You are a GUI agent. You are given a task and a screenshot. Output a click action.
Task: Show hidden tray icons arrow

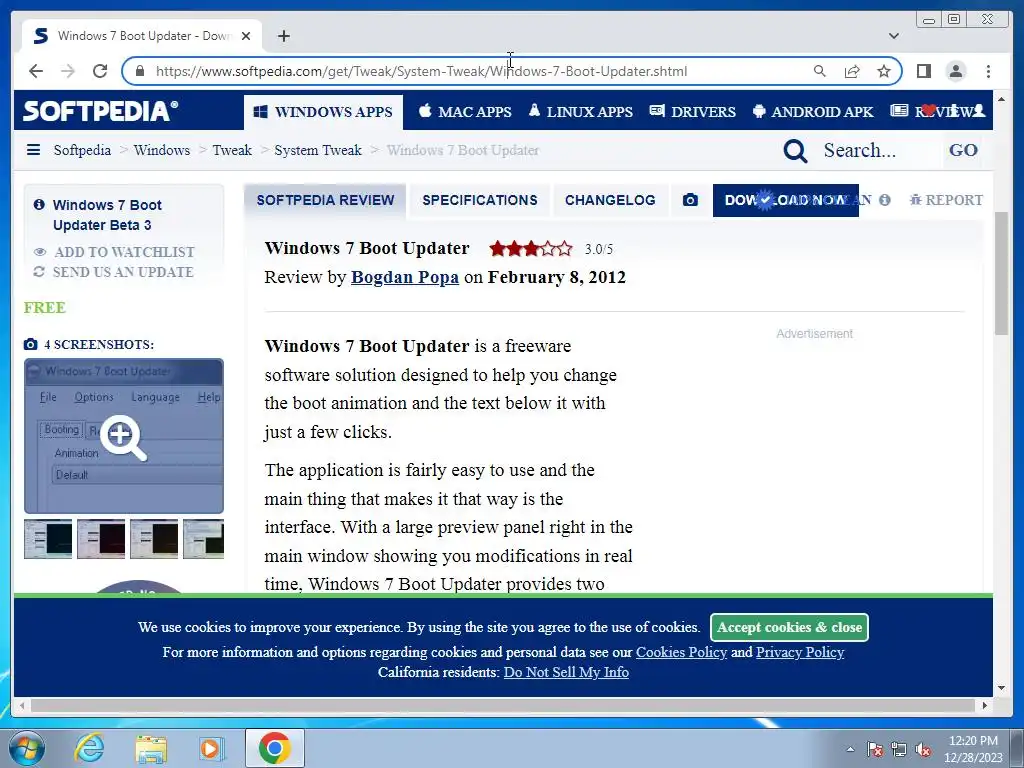[x=850, y=749]
